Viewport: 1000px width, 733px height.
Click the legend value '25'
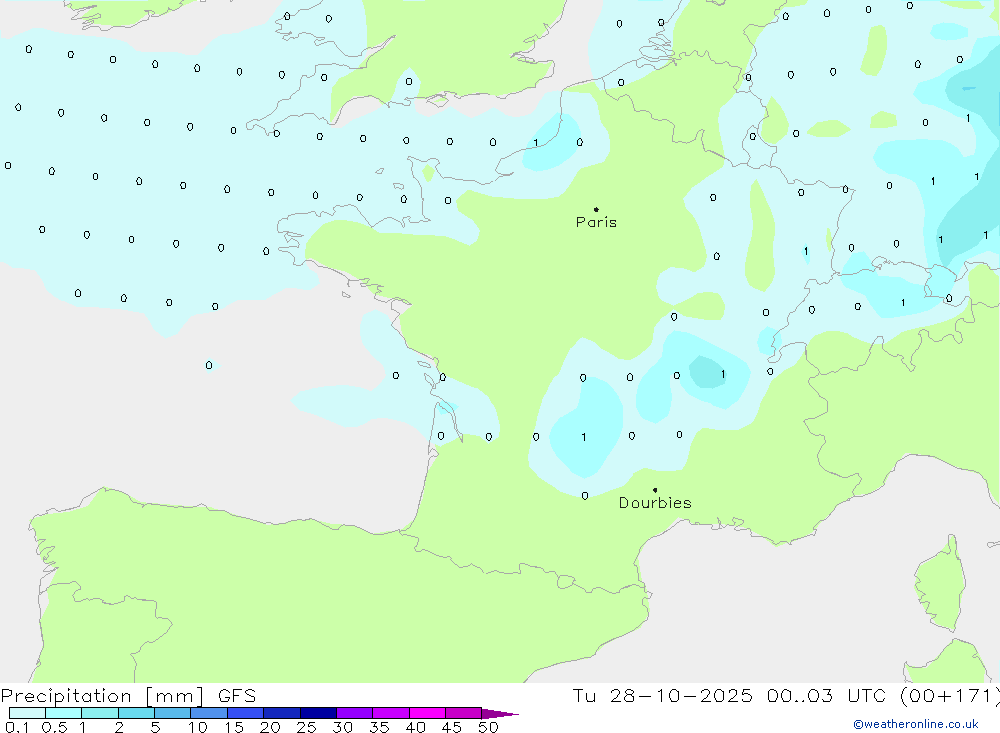tap(307, 727)
